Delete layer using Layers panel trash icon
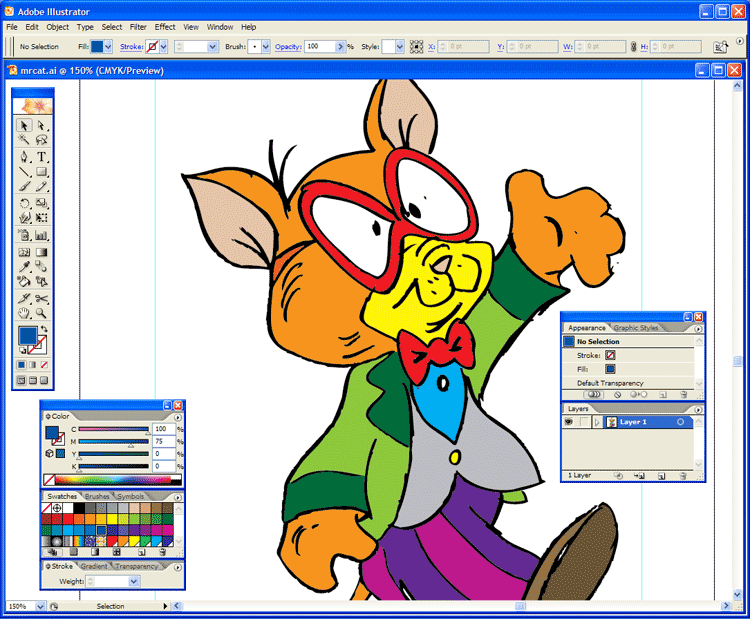This screenshot has height=619, width=750. click(683, 476)
